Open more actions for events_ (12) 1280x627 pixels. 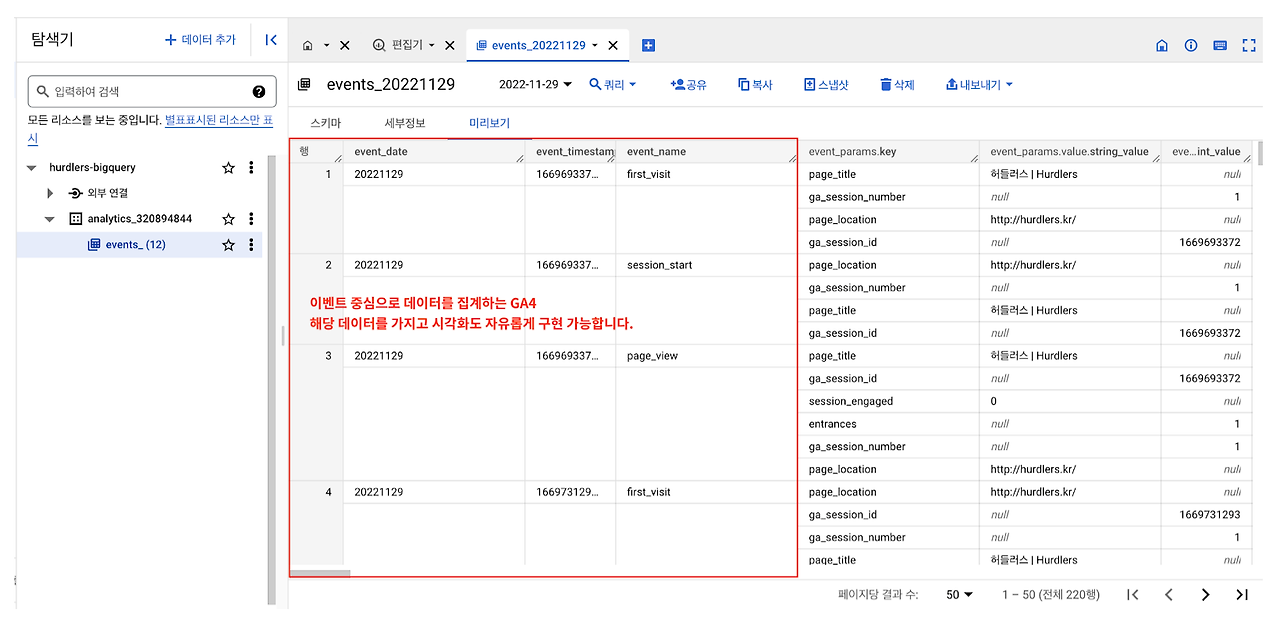(x=251, y=245)
